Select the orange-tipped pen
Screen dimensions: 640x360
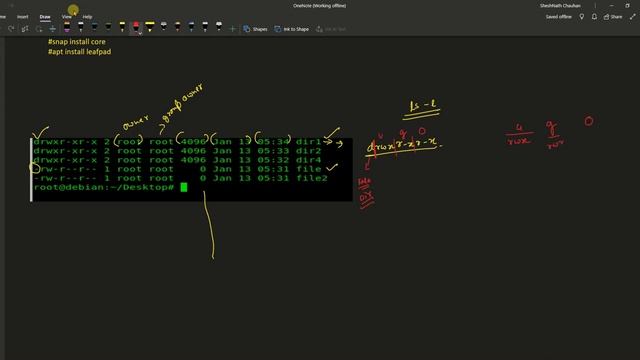click(178, 27)
